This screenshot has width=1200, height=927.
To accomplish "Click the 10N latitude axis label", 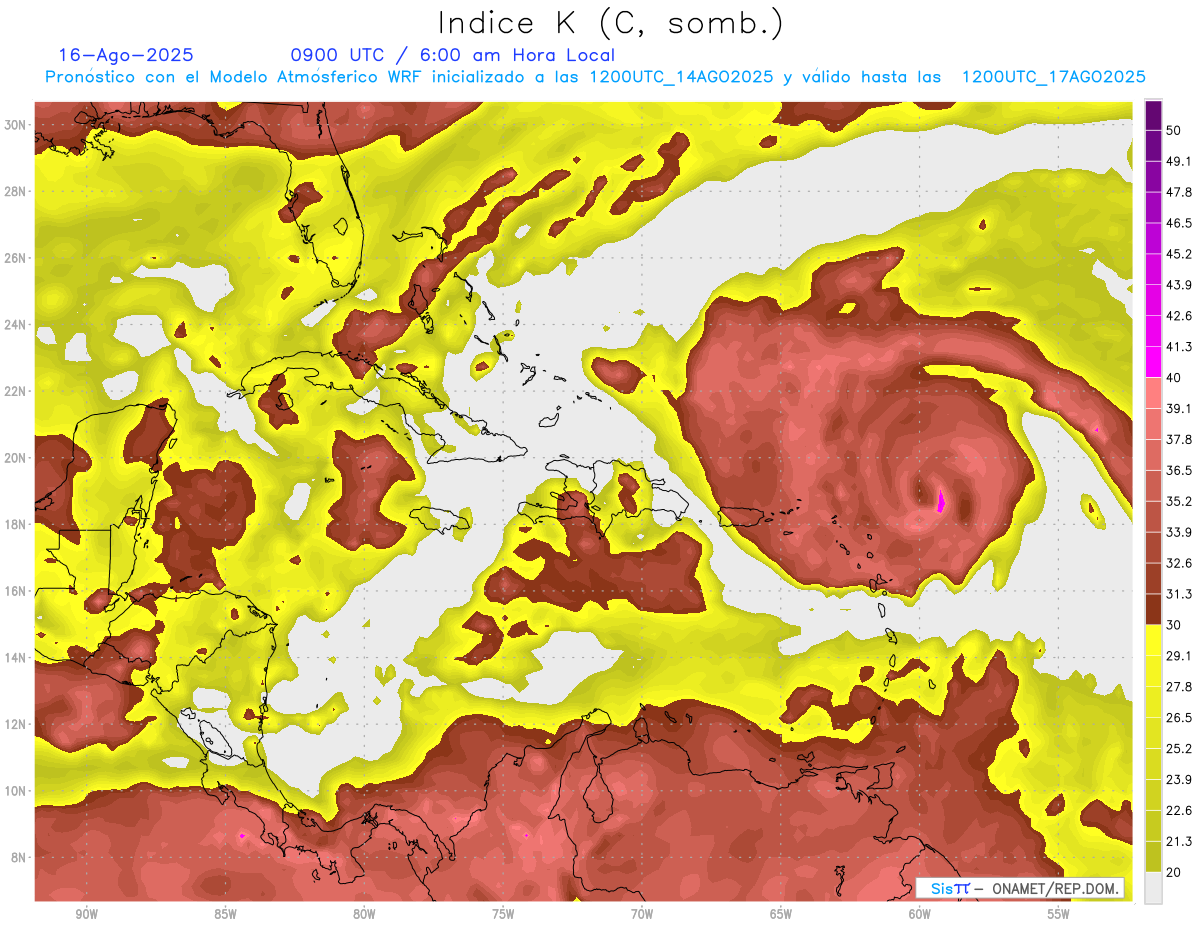I will click(x=15, y=791).
